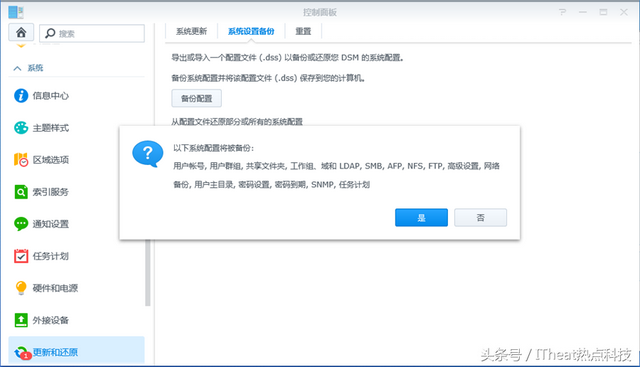Screen dimensions: 640x367
Task: Collapse the 系统 section chevron
Action: 17,68
